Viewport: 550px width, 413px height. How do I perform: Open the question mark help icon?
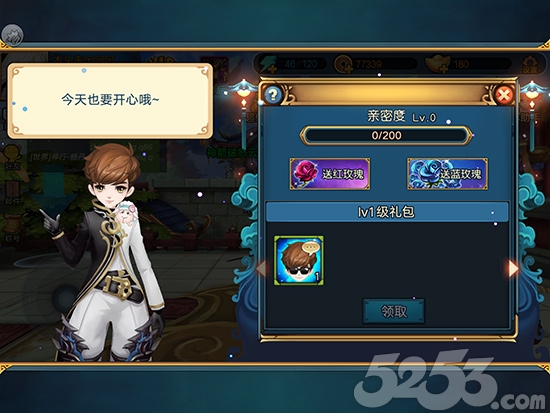click(273, 95)
